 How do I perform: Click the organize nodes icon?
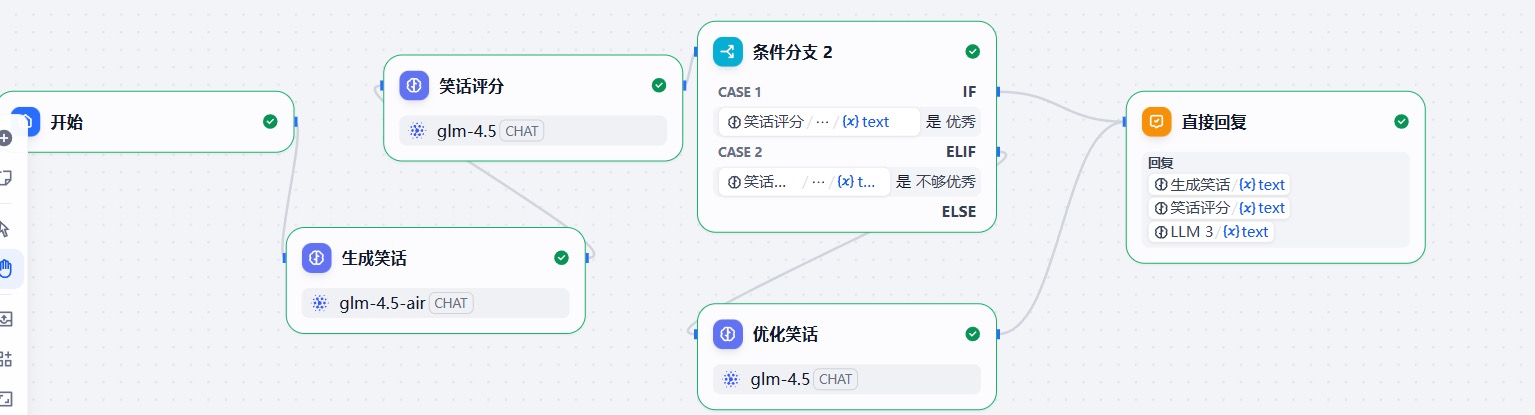point(6,359)
